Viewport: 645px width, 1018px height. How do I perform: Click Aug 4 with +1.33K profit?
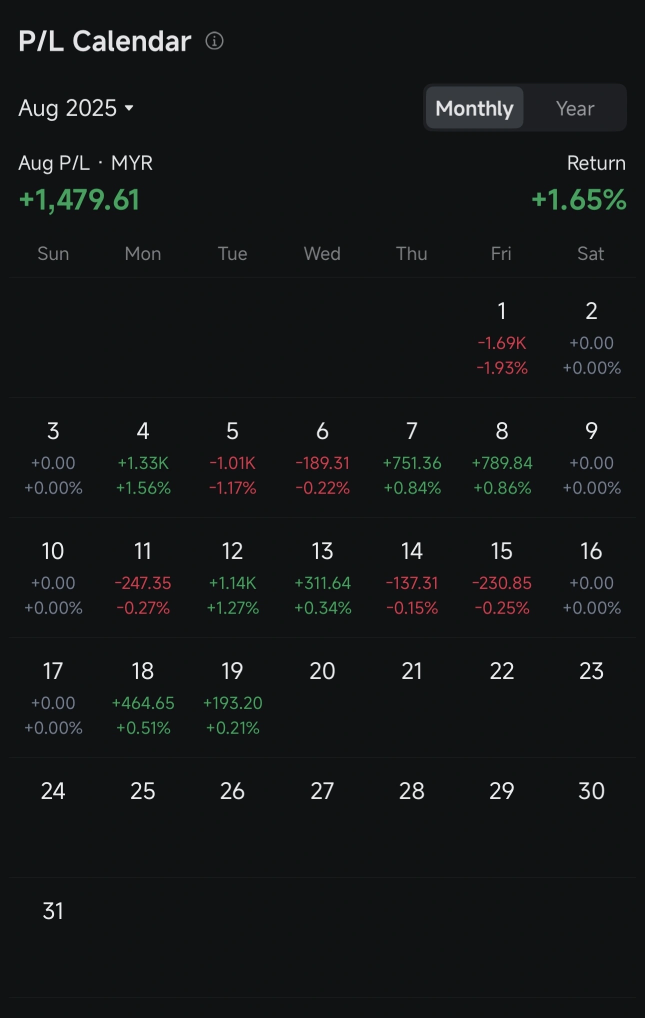(x=142, y=457)
